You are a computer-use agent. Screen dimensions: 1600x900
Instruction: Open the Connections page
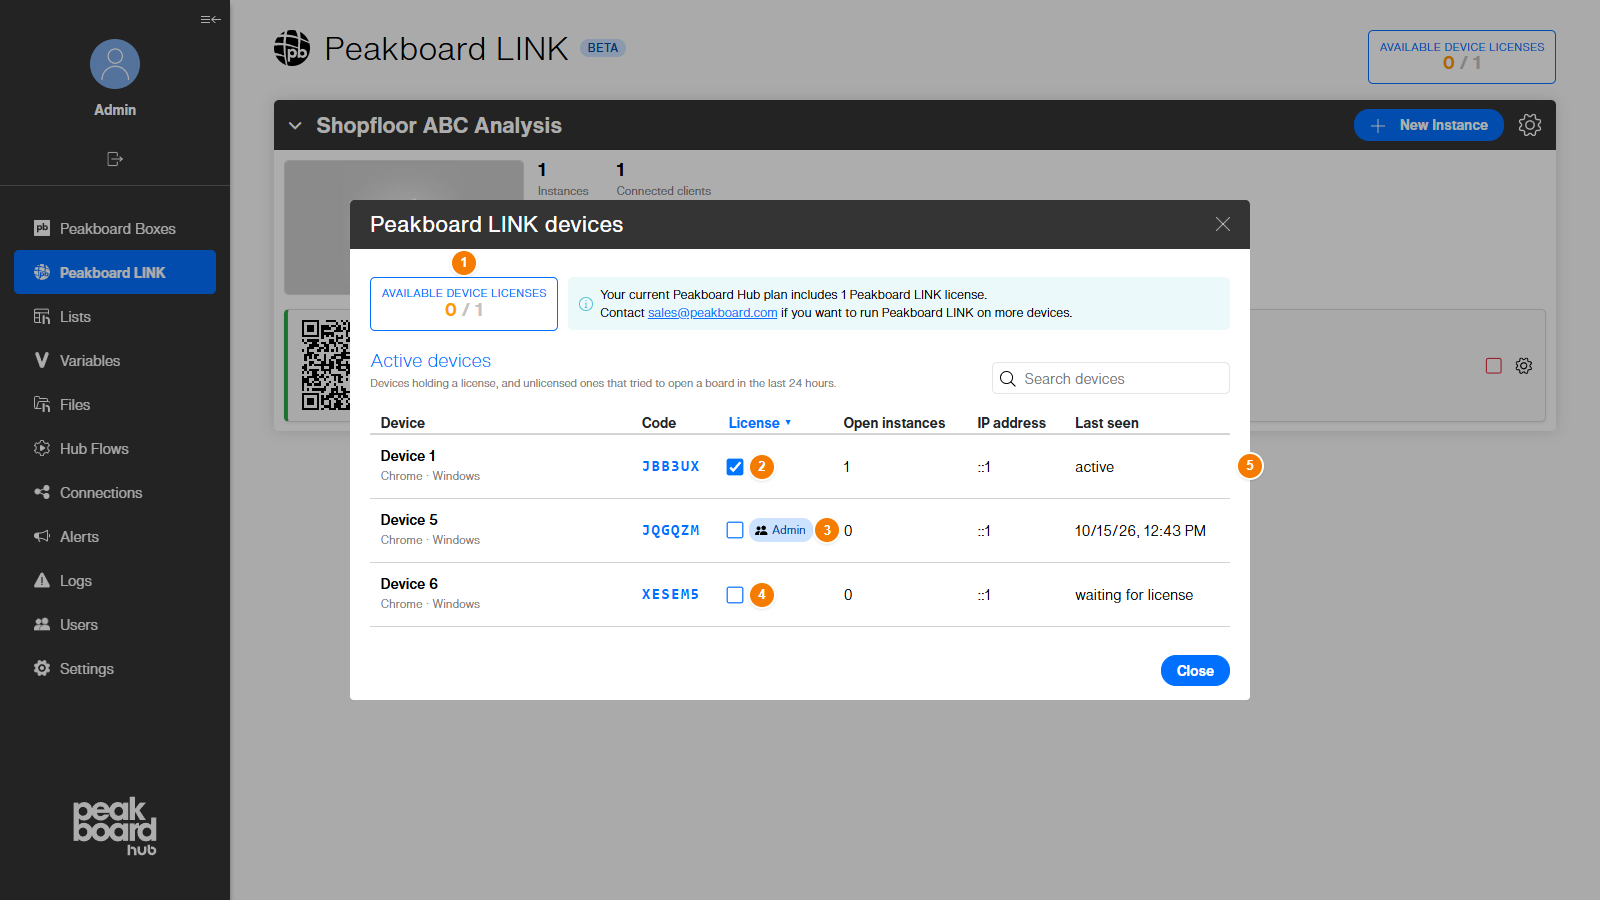coord(115,492)
